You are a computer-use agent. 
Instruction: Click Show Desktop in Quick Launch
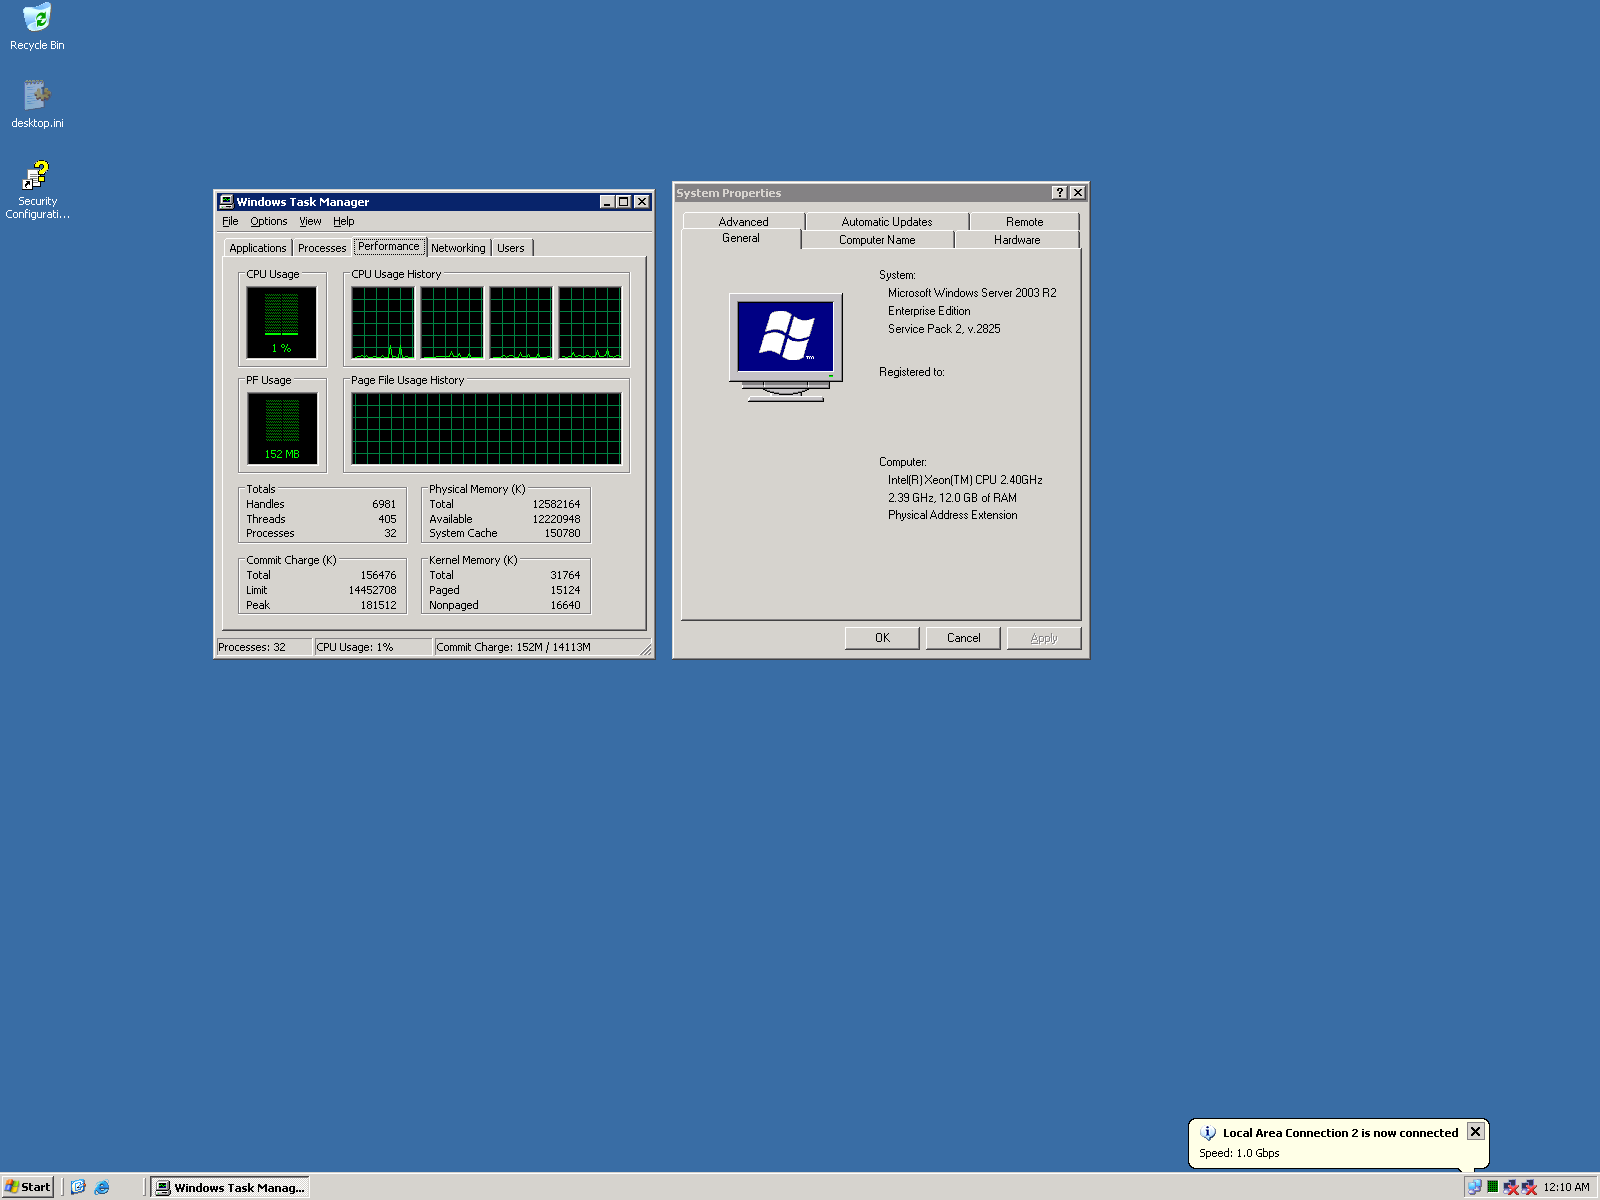[78, 1188]
